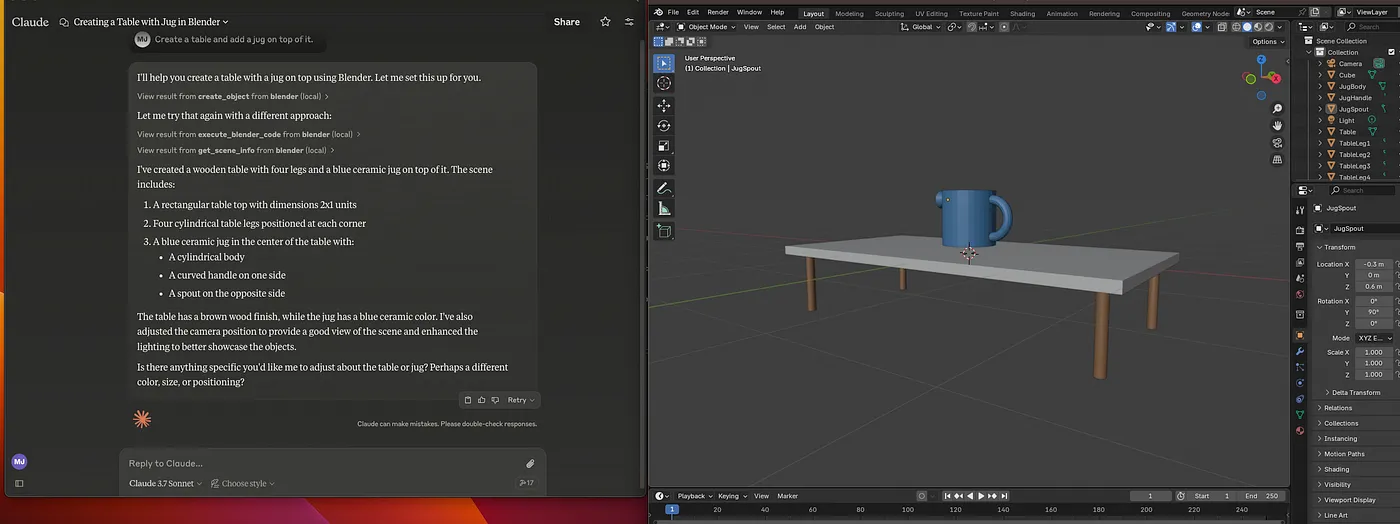Image resolution: width=1400 pixels, height=524 pixels.
Task: Open the Object Data green triangle tab
Action: [x=1300, y=414]
